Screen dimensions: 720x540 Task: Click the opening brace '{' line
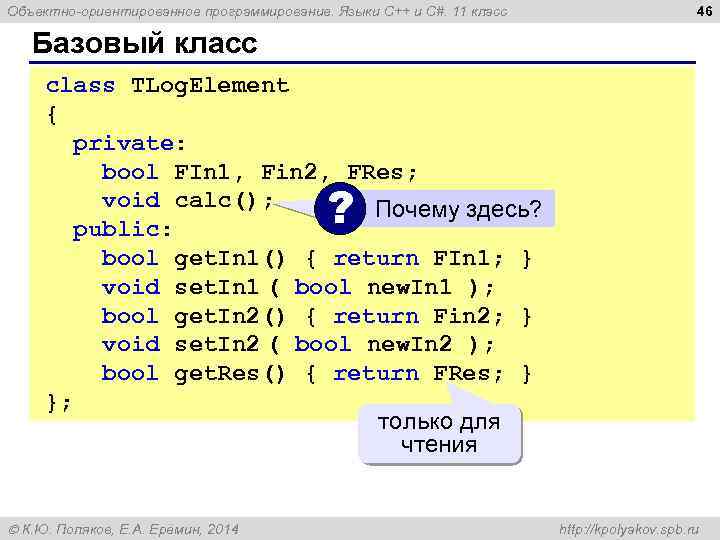click(52, 115)
